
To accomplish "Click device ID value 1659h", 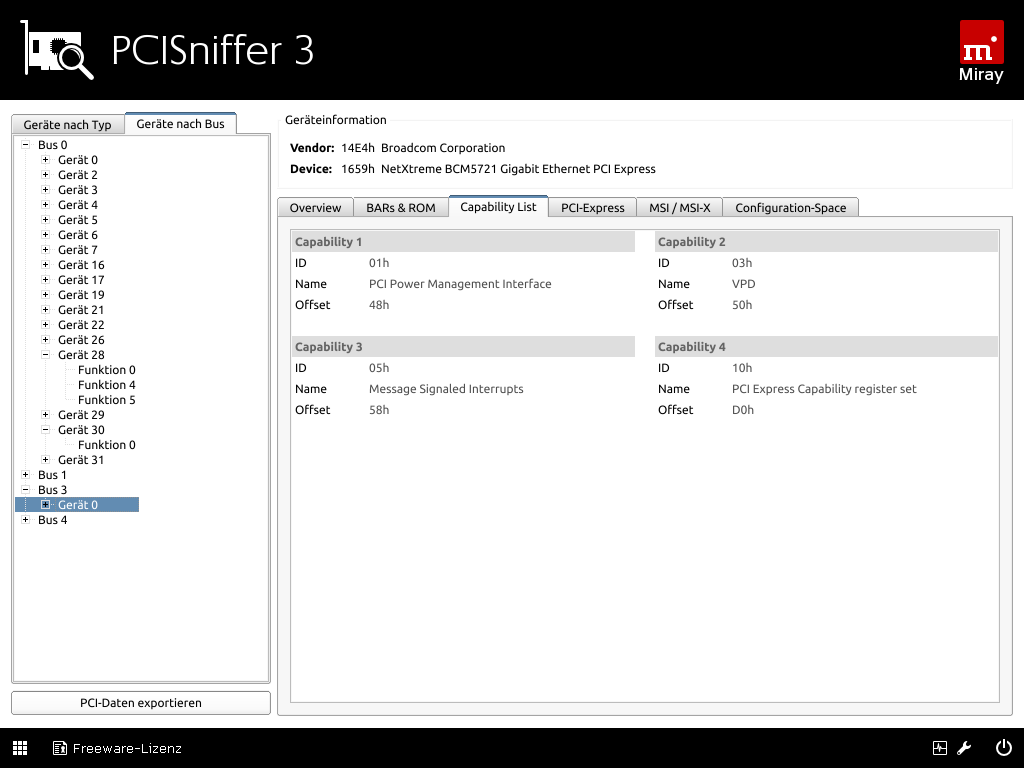I will (358, 168).
